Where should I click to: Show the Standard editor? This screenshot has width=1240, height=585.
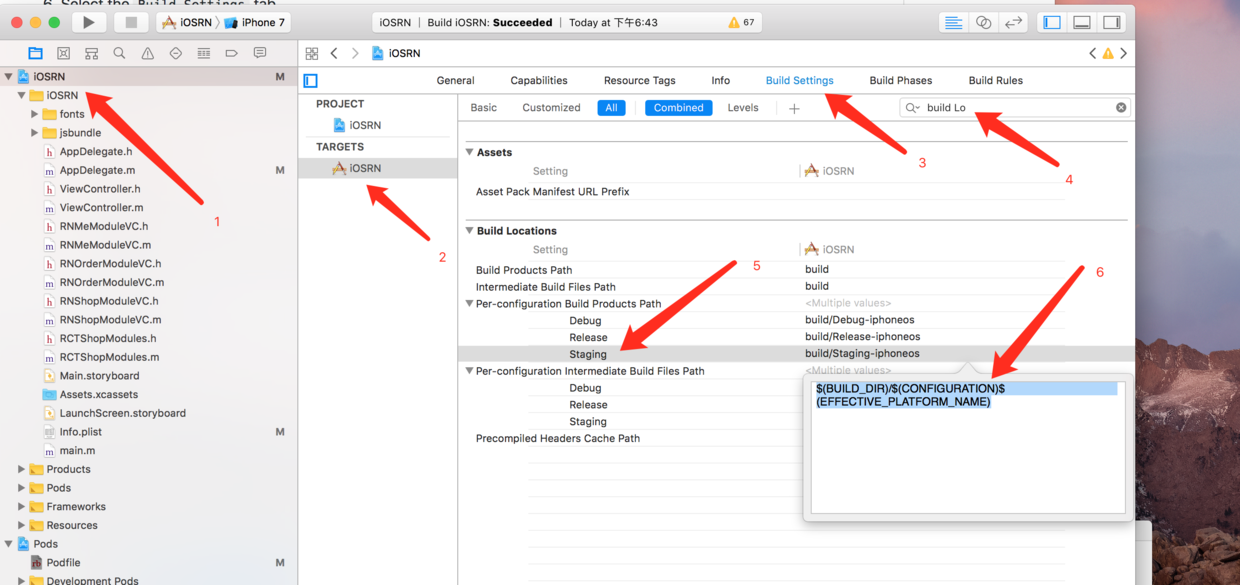(x=954, y=22)
